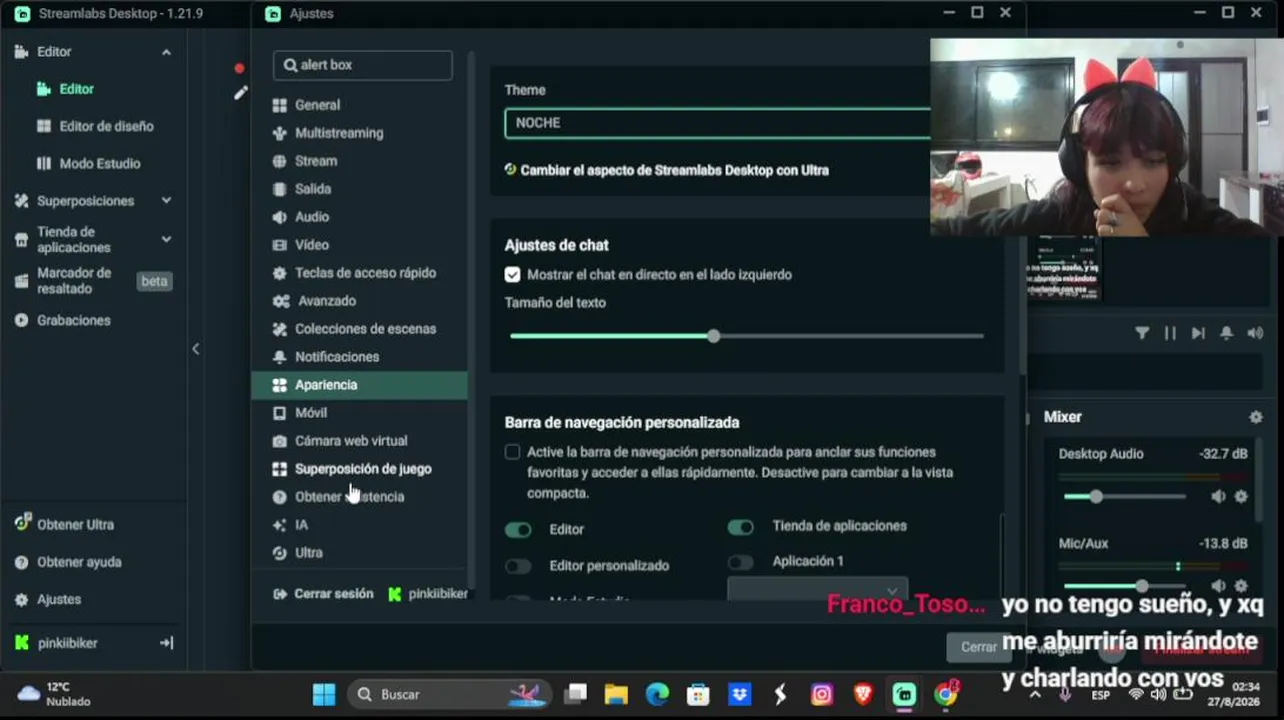This screenshot has width=1284, height=720.
Task: Collapse the side panel with the left chevron
Action: (x=196, y=349)
